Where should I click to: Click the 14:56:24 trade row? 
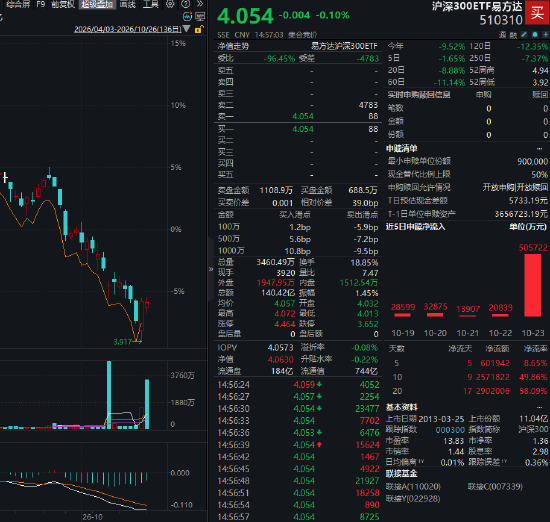pyautogui.click(x=298, y=384)
